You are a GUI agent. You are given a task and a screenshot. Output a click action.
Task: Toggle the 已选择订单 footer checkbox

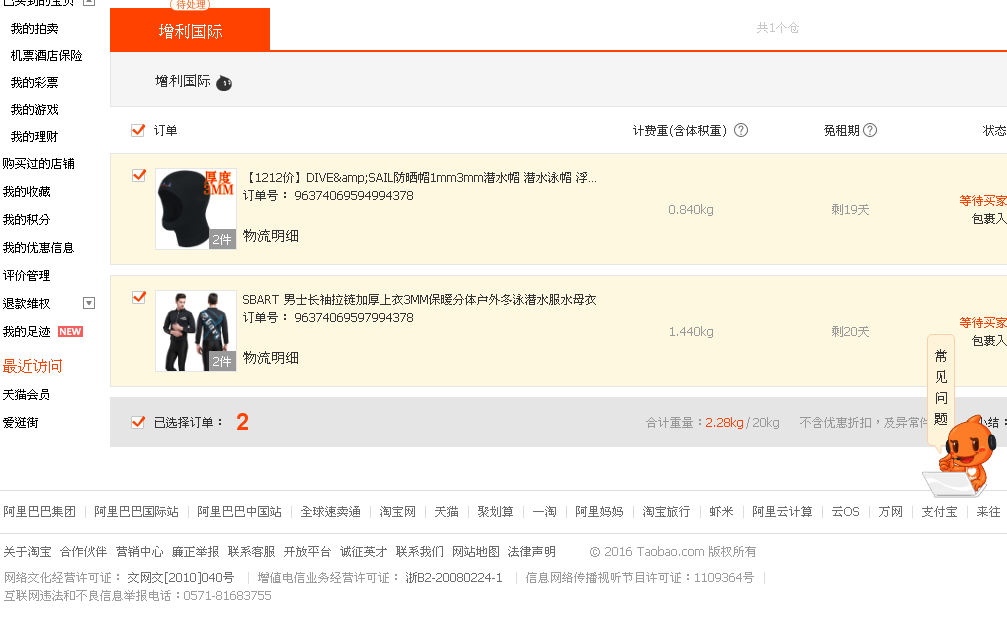point(137,422)
